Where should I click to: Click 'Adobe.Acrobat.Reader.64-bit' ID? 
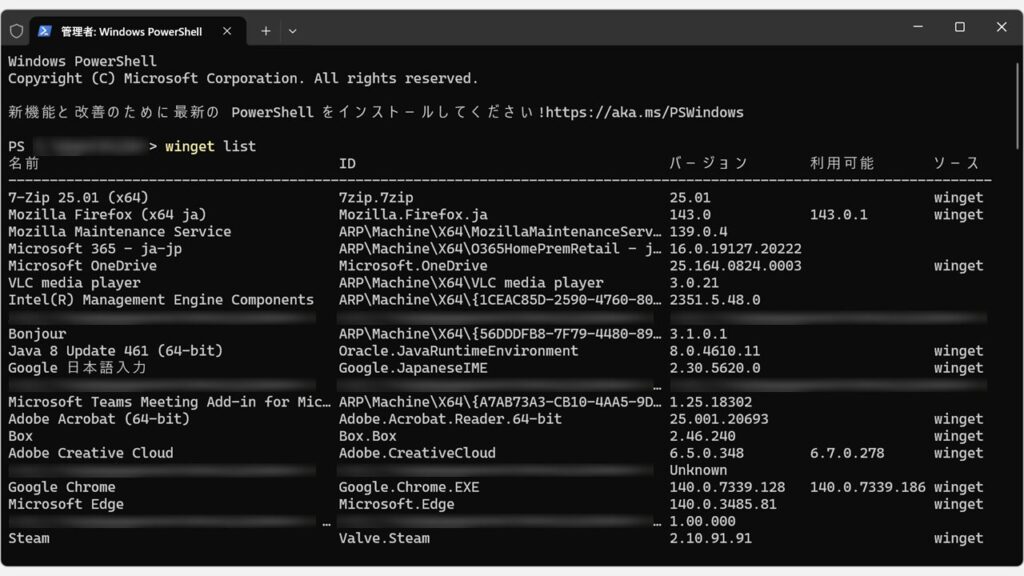click(450, 418)
